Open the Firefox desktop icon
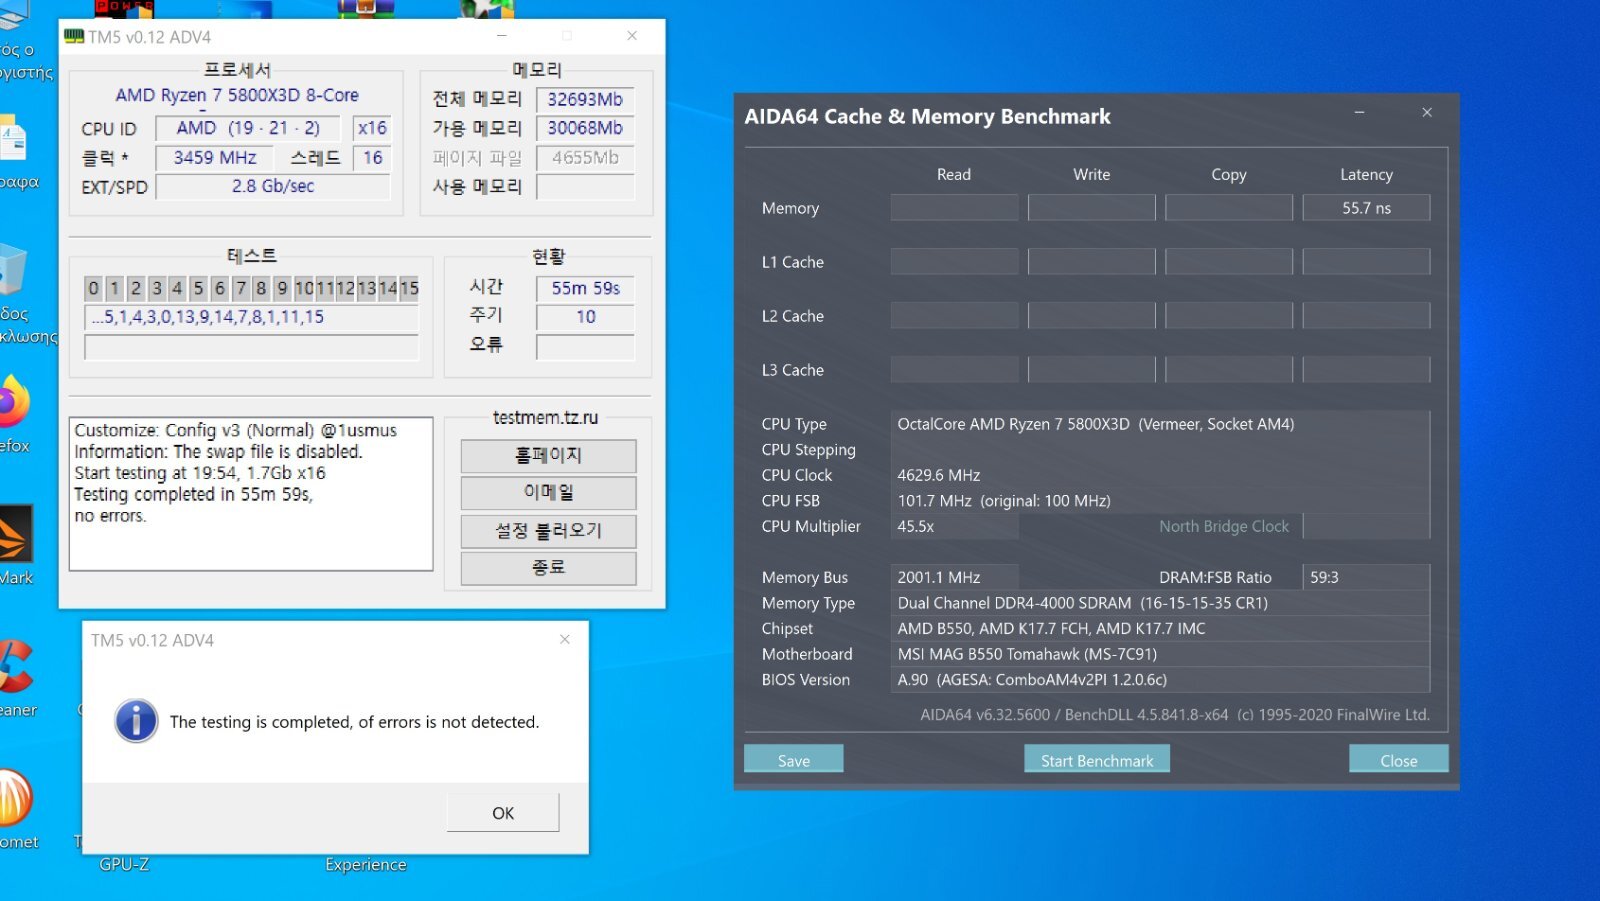The image size is (1600, 901). click(14, 404)
